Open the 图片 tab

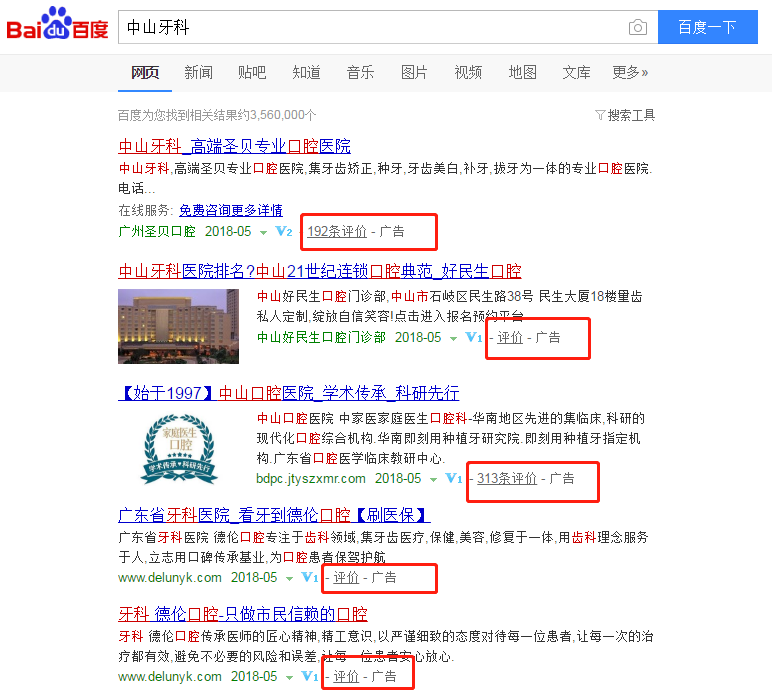point(414,72)
